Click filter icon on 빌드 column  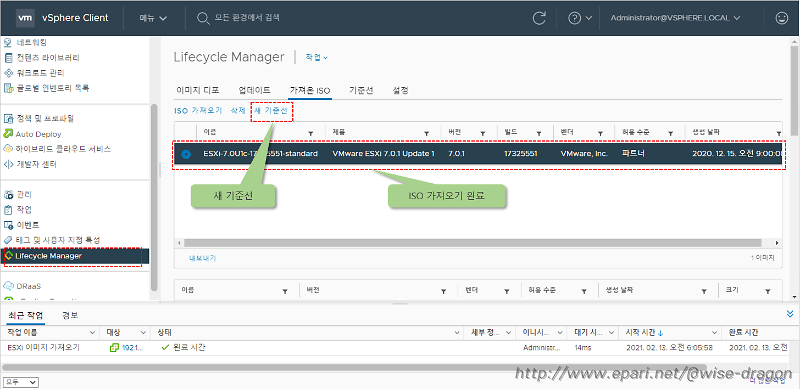538,133
